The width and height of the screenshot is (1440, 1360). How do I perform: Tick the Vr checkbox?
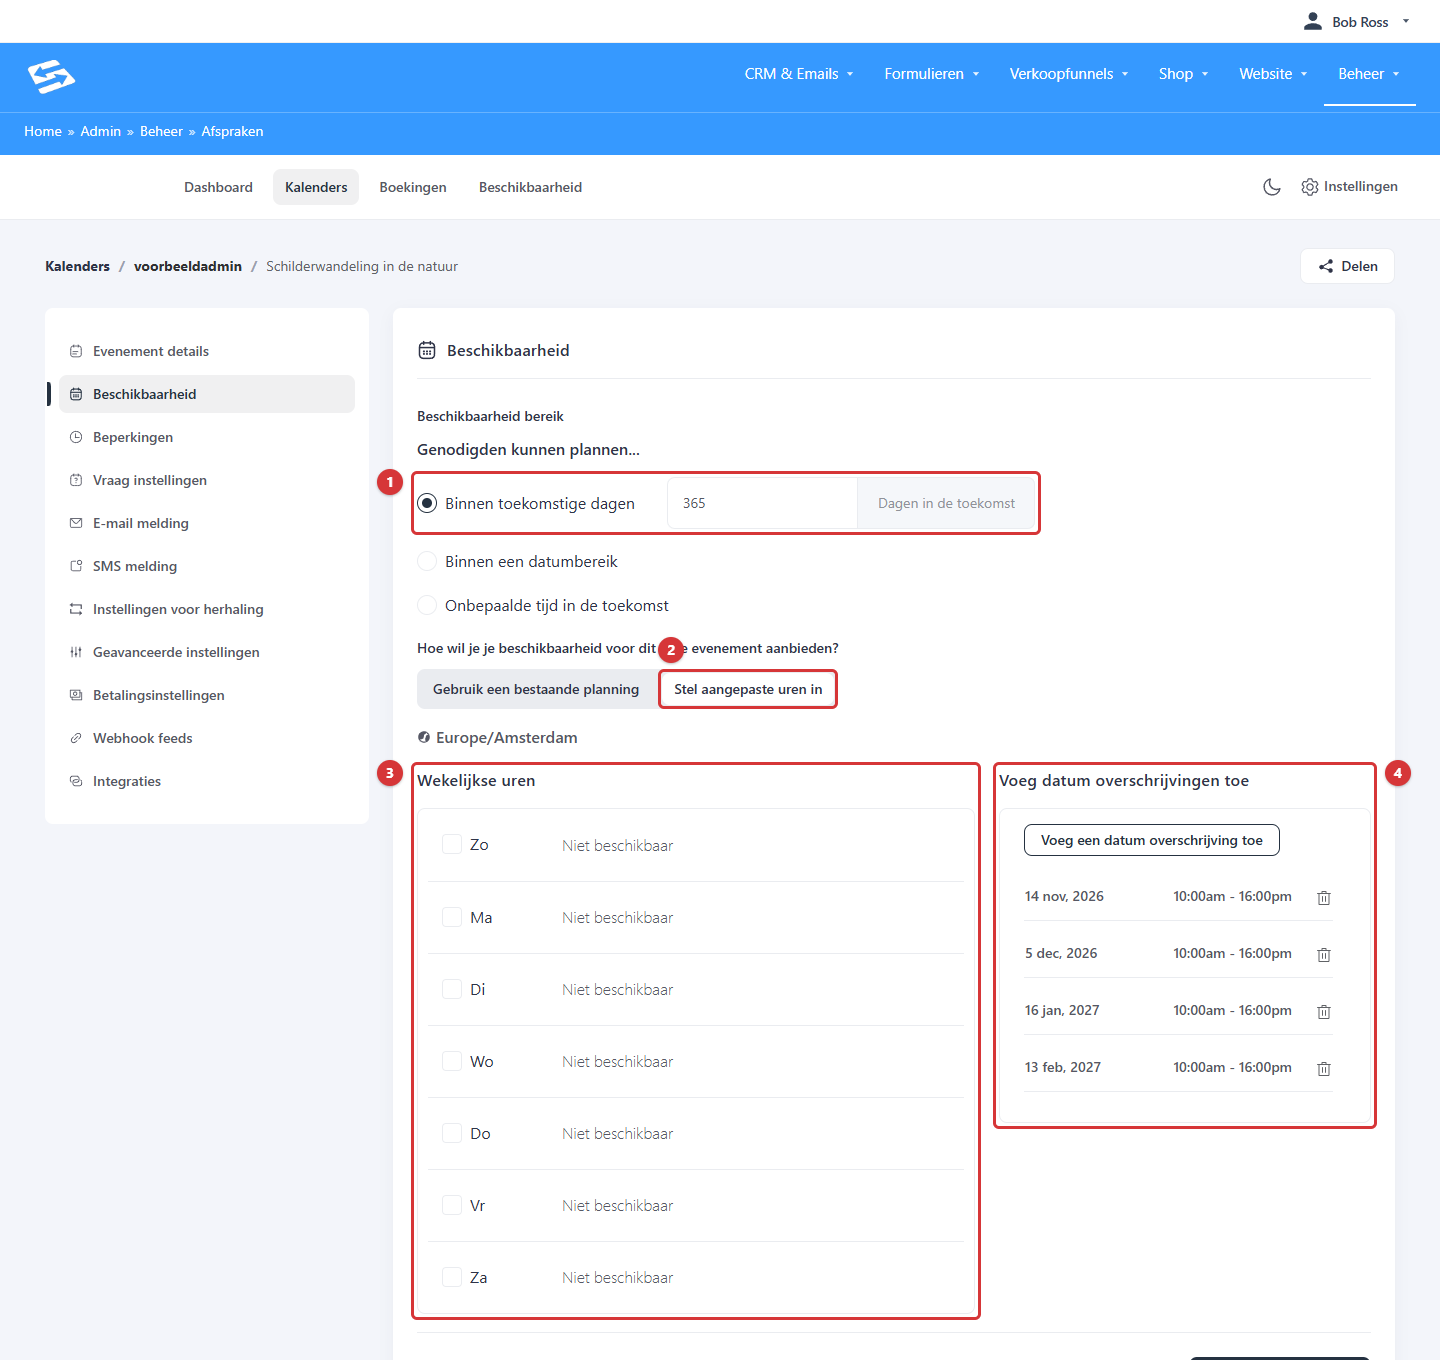(452, 1205)
